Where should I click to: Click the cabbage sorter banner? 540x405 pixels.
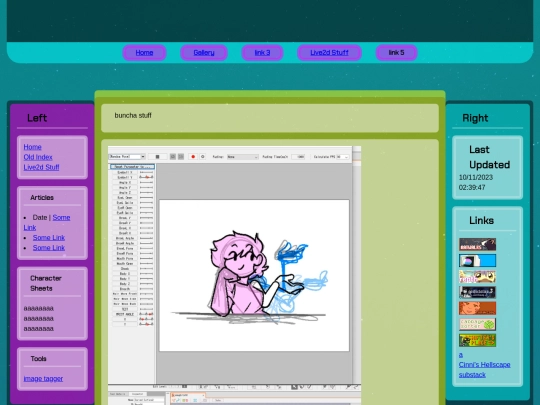point(477,324)
